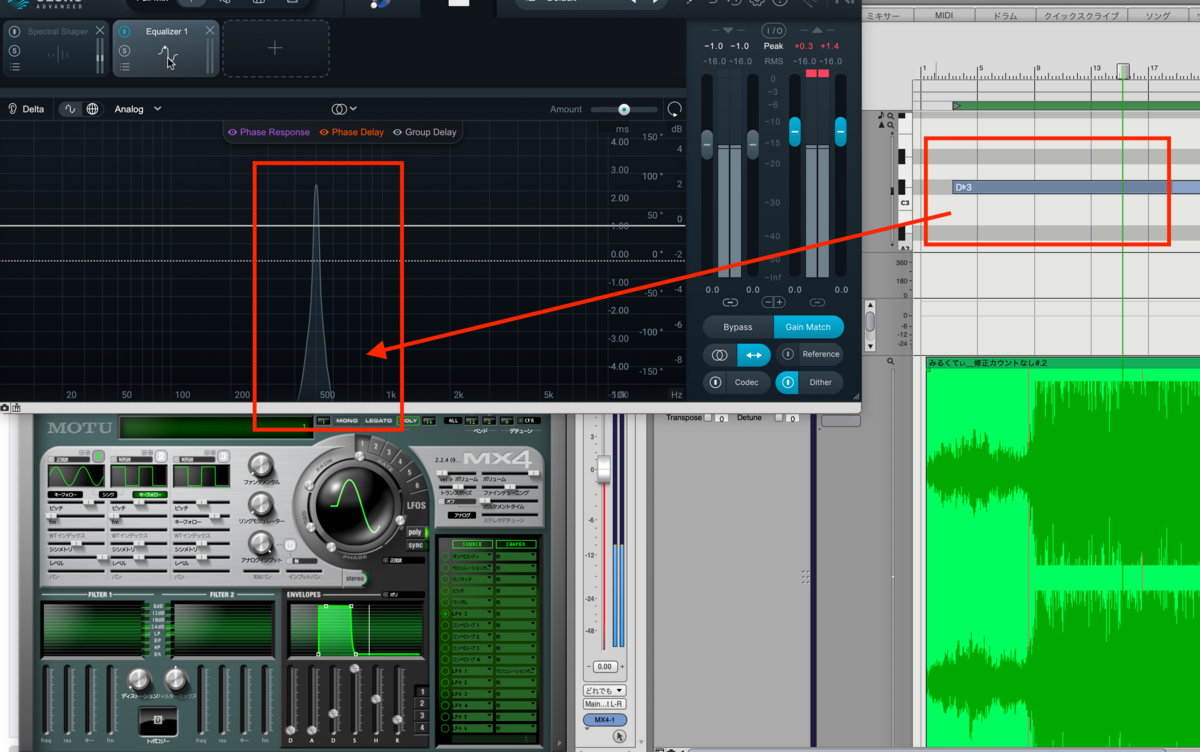The height and width of the screenshot is (752, 1200).
Task: Select the EQ curve view icon
Action: tap(71, 109)
